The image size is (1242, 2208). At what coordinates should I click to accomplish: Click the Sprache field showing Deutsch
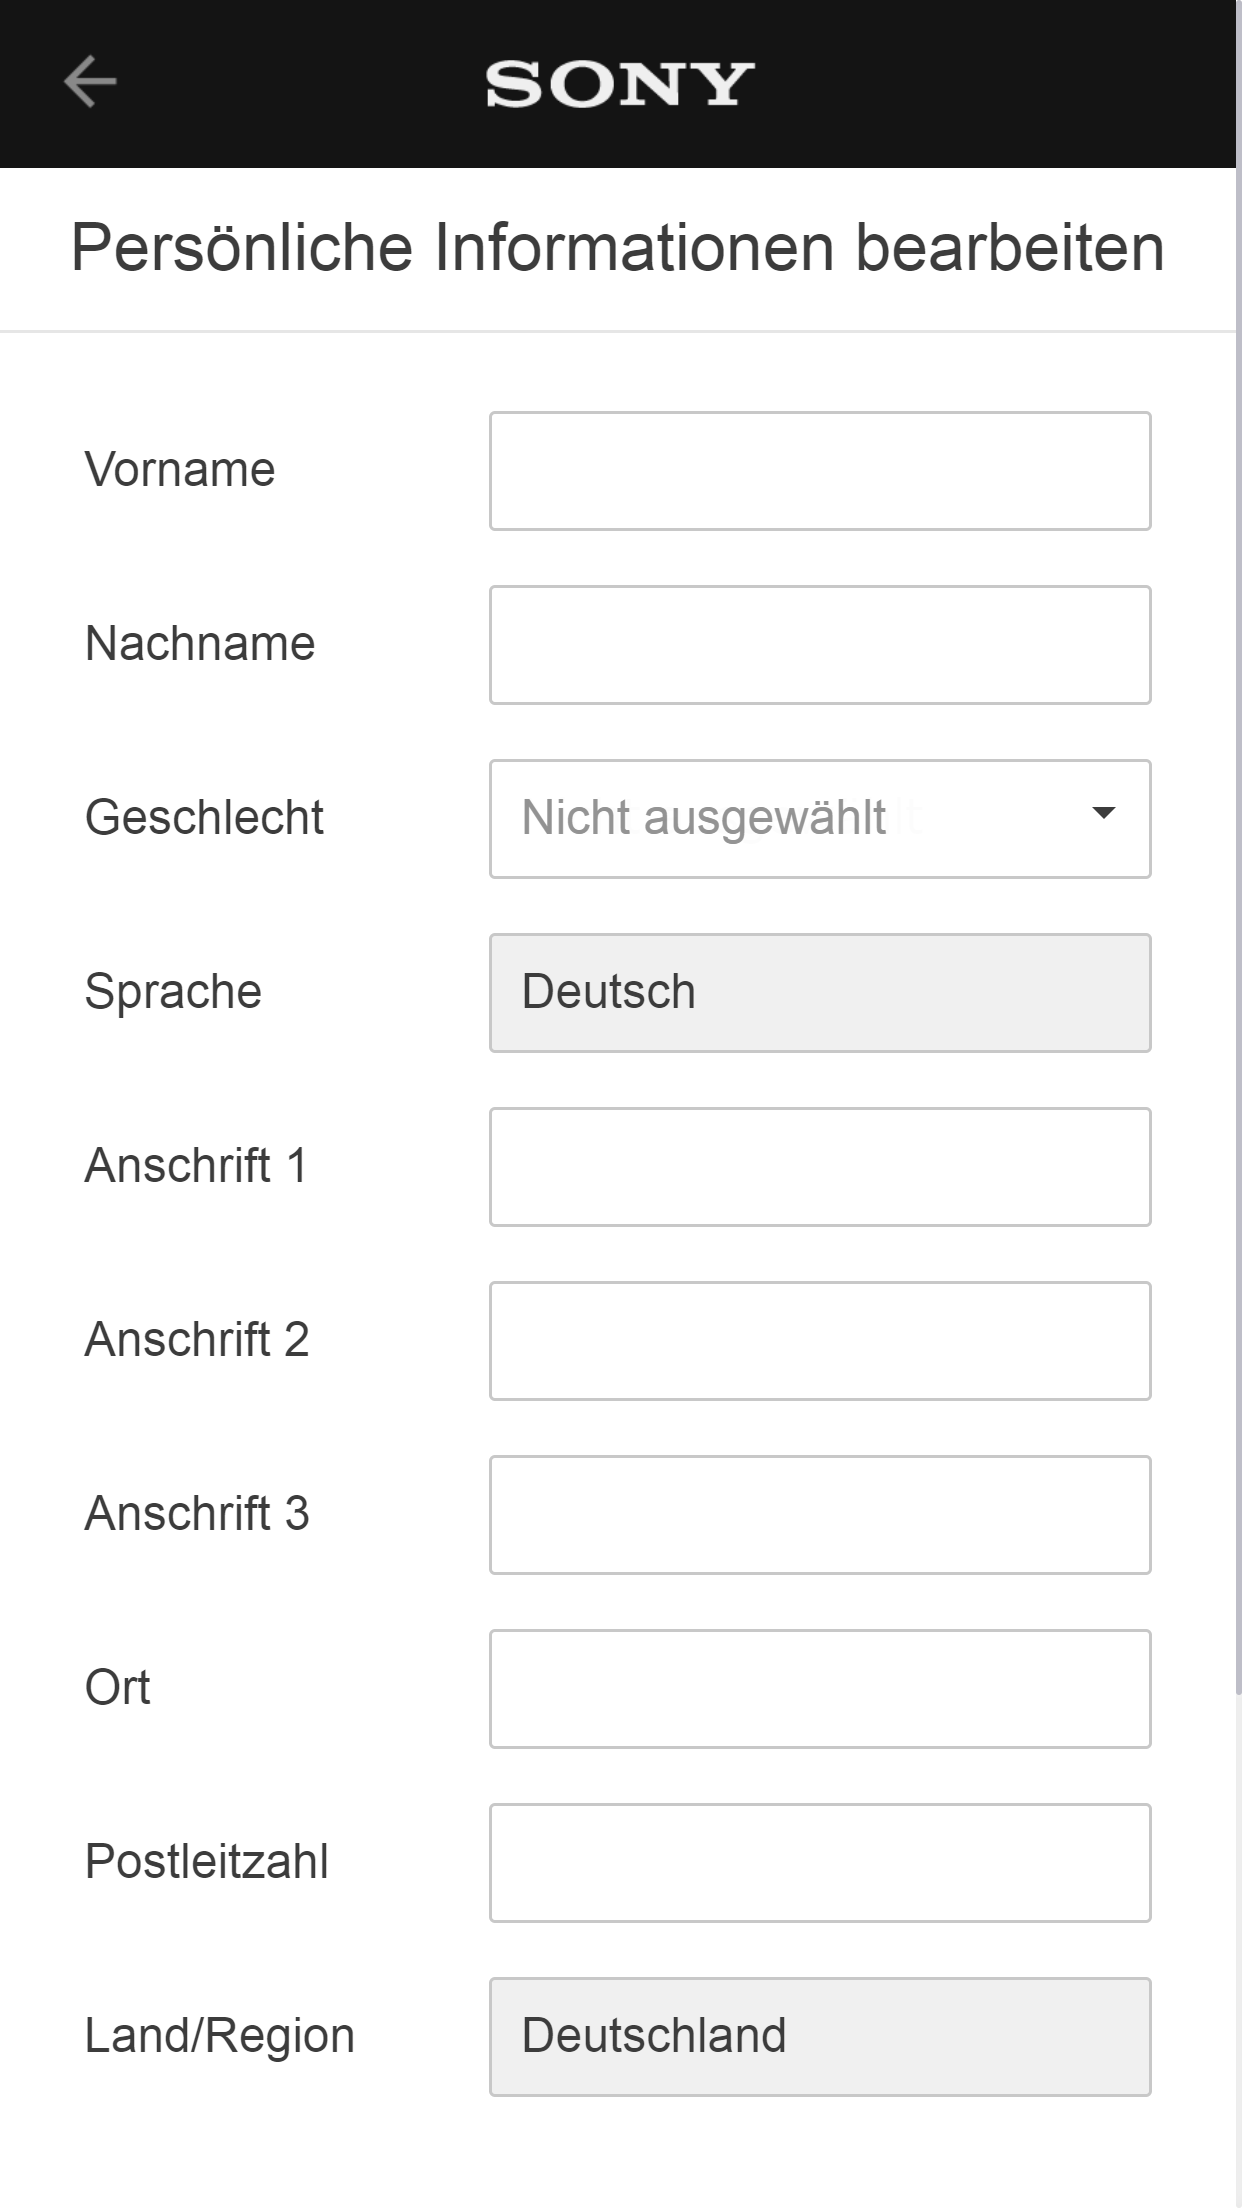(x=820, y=991)
